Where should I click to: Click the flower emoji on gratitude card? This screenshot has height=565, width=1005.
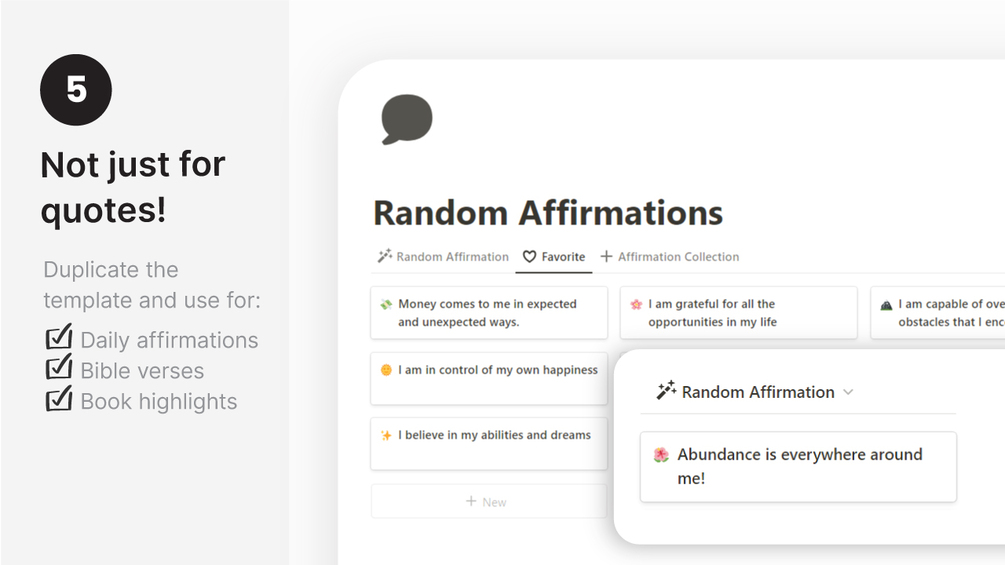pyautogui.click(x=636, y=305)
